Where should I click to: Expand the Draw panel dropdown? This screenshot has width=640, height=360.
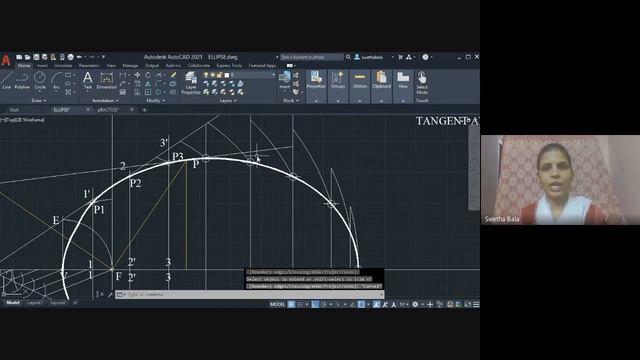(x=39, y=100)
